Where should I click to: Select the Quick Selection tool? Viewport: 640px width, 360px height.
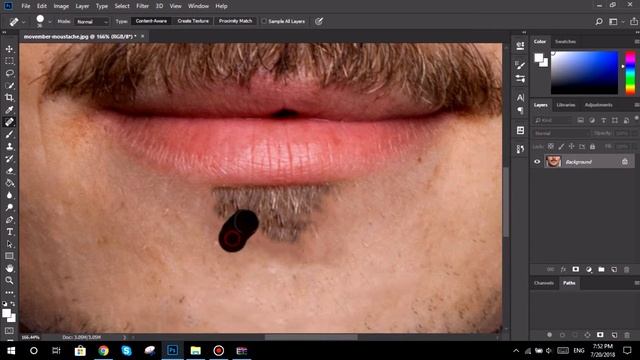(x=9, y=85)
